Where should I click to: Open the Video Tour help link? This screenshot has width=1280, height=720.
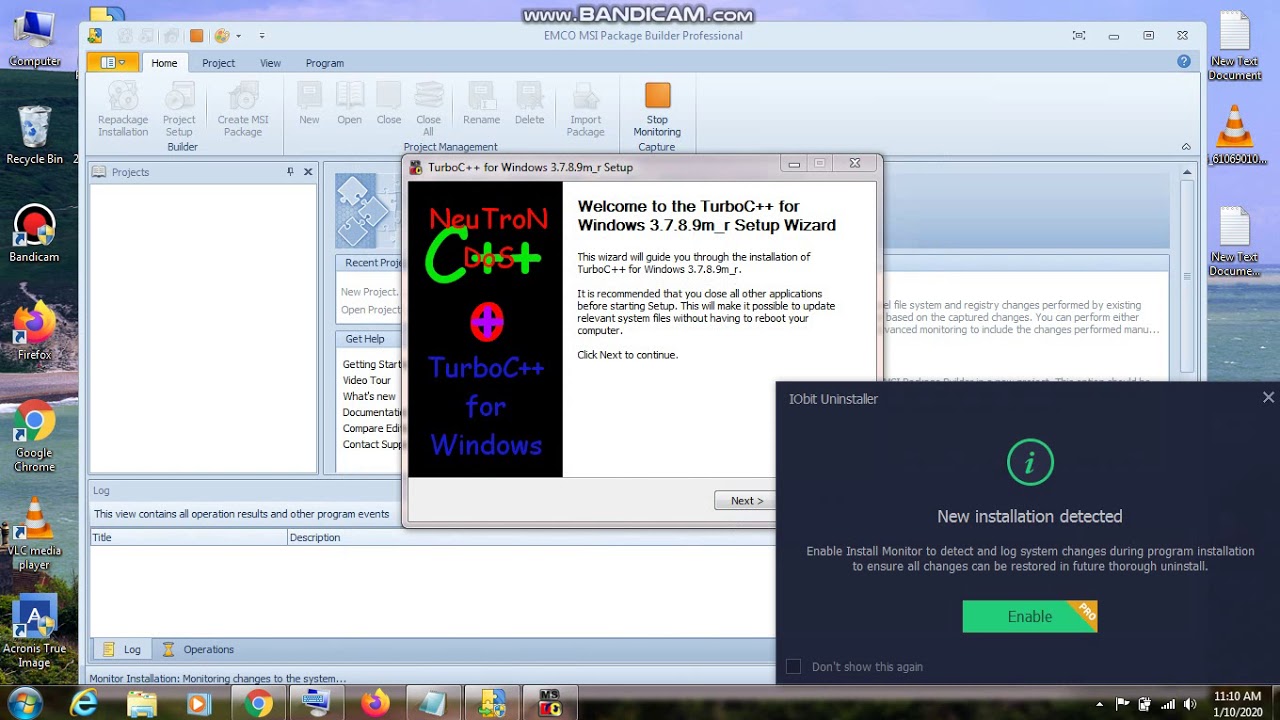pos(367,380)
